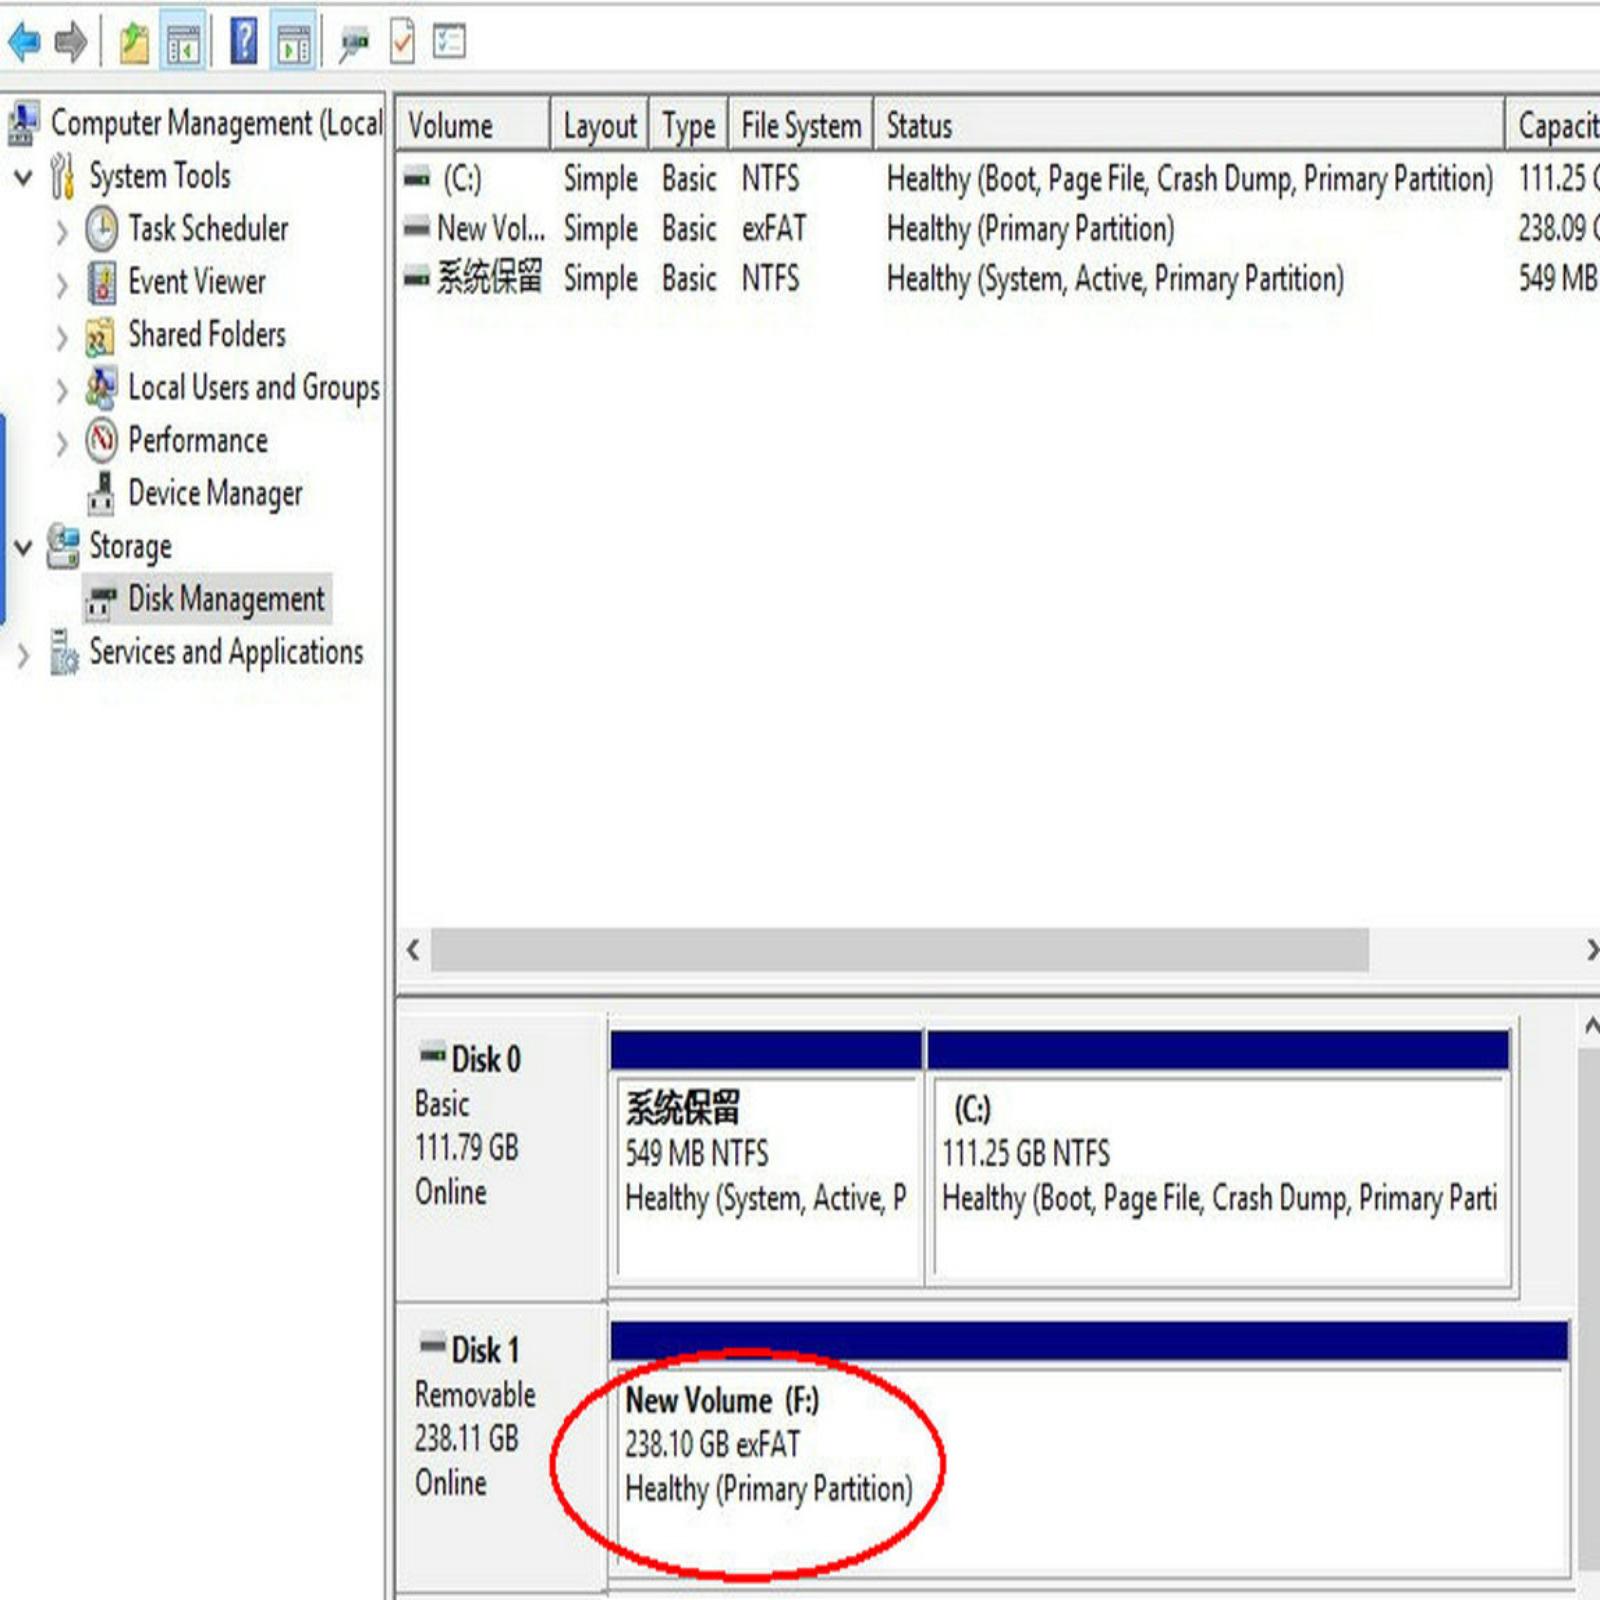This screenshot has width=1600, height=1600.
Task: Toggle the Show/Hide Action Pane button
Action: click(x=294, y=42)
